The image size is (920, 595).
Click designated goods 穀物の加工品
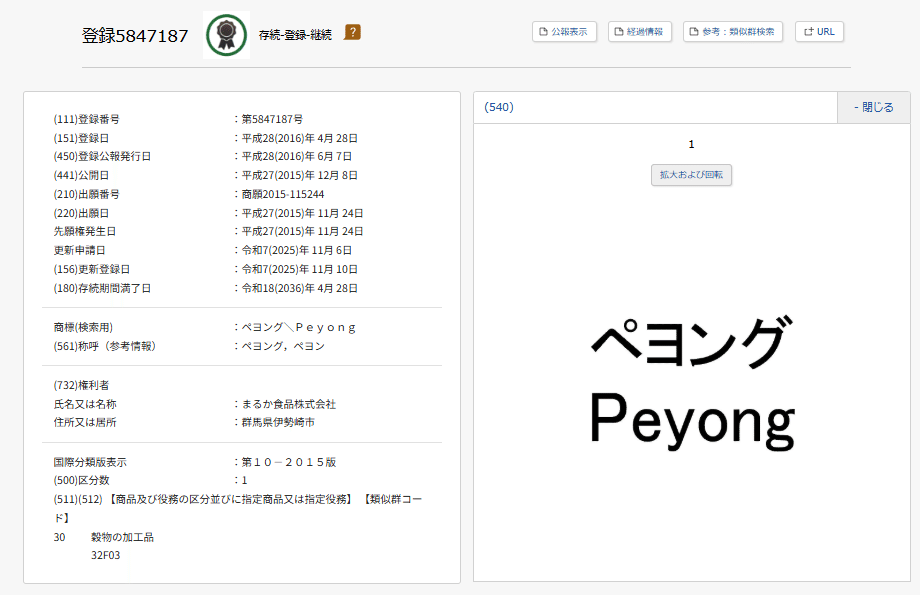pos(122,537)
